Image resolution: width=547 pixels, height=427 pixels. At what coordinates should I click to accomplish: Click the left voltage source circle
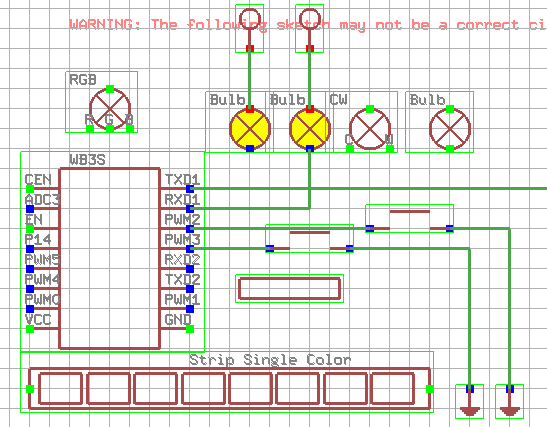coord(250,18)
